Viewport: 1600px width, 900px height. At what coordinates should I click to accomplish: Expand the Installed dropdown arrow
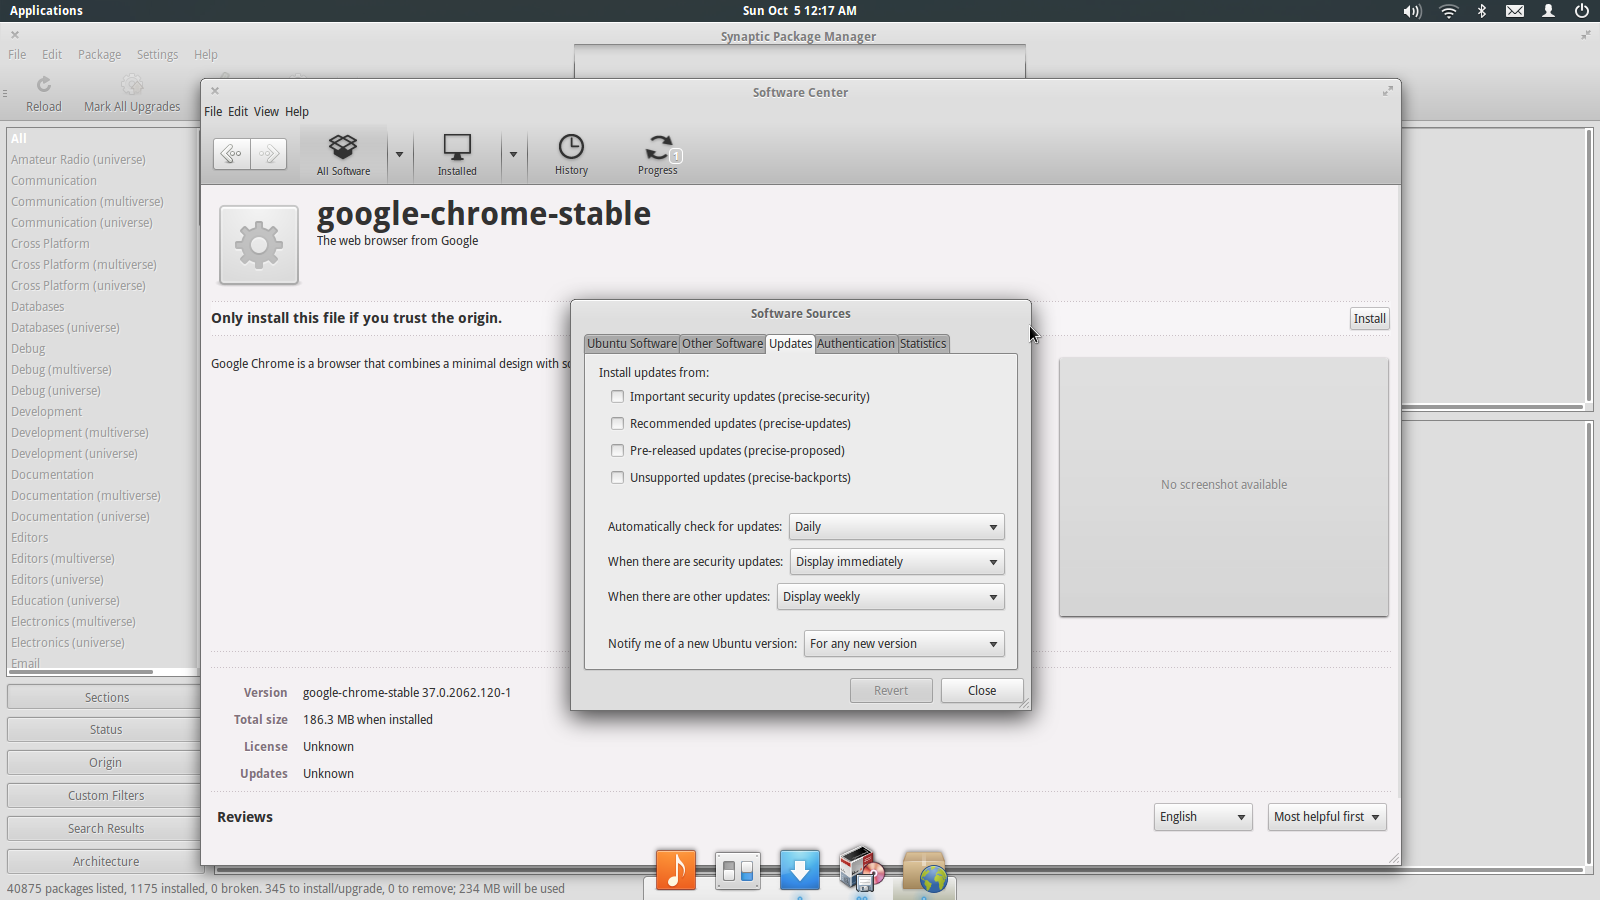513,155
